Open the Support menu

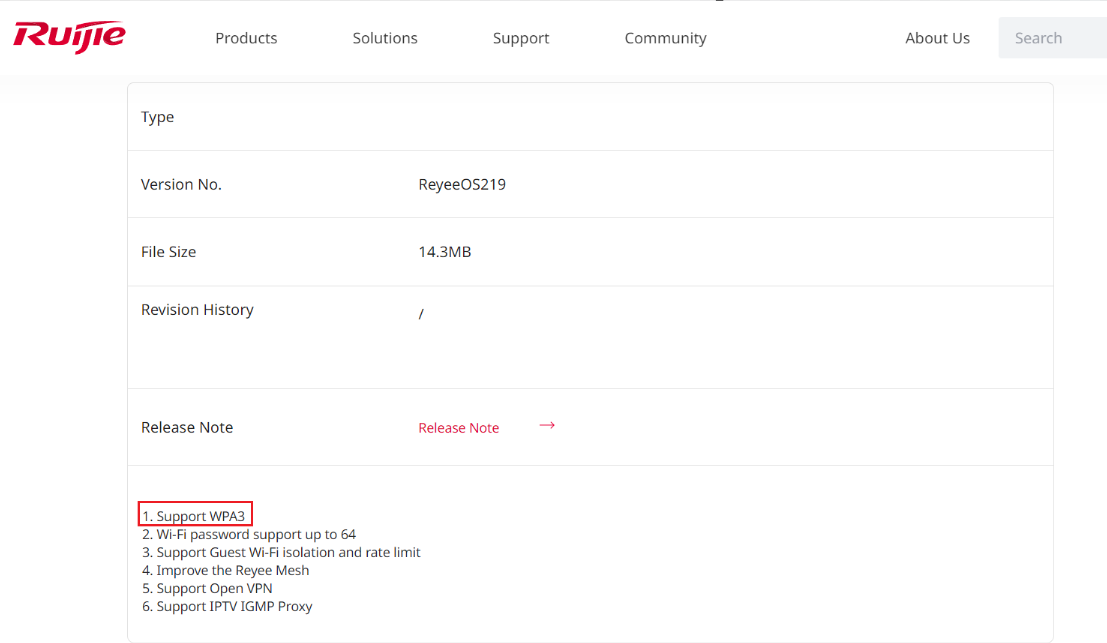[521, 38]
